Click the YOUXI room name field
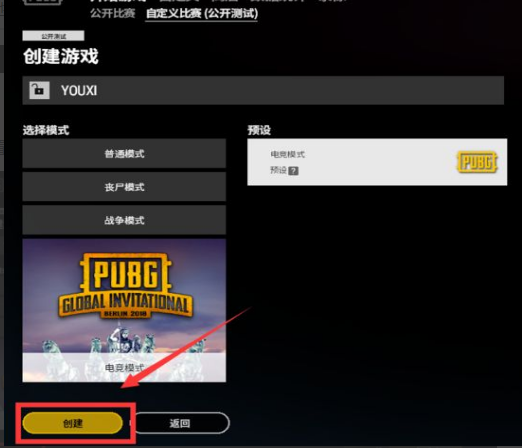 coord(263,90)
